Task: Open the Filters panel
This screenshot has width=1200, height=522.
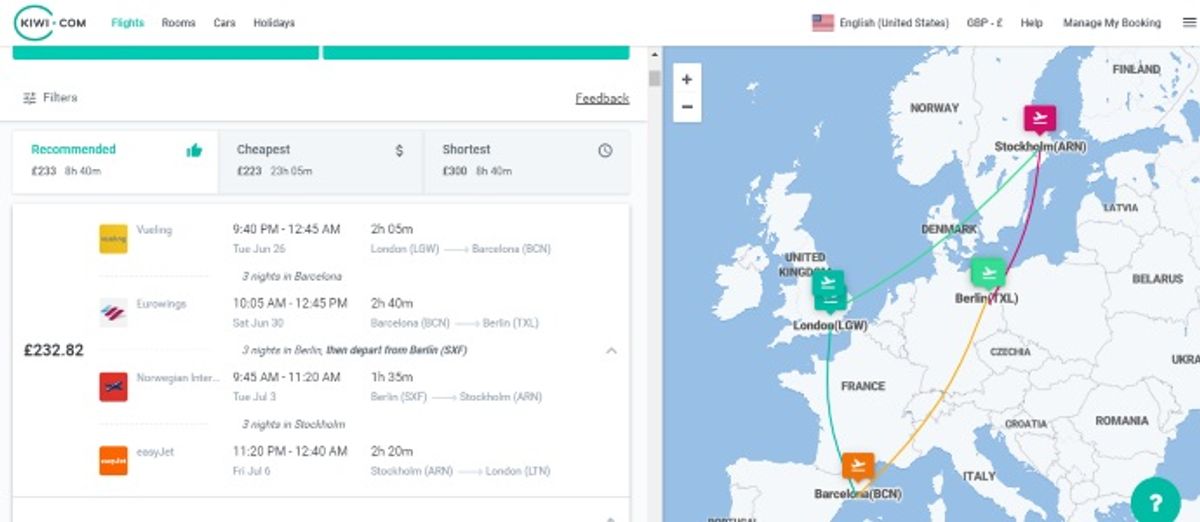Action: [x=50, y=98]
